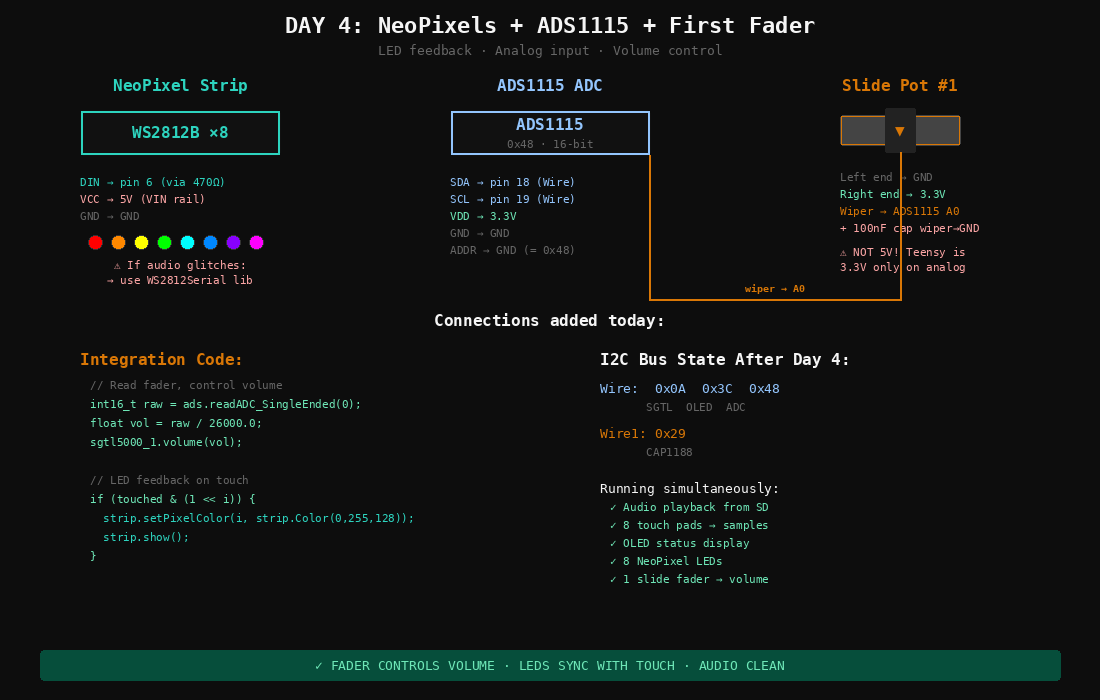Select 'SDA → pin 18 (Wire)' text

[x=512, y=182]
